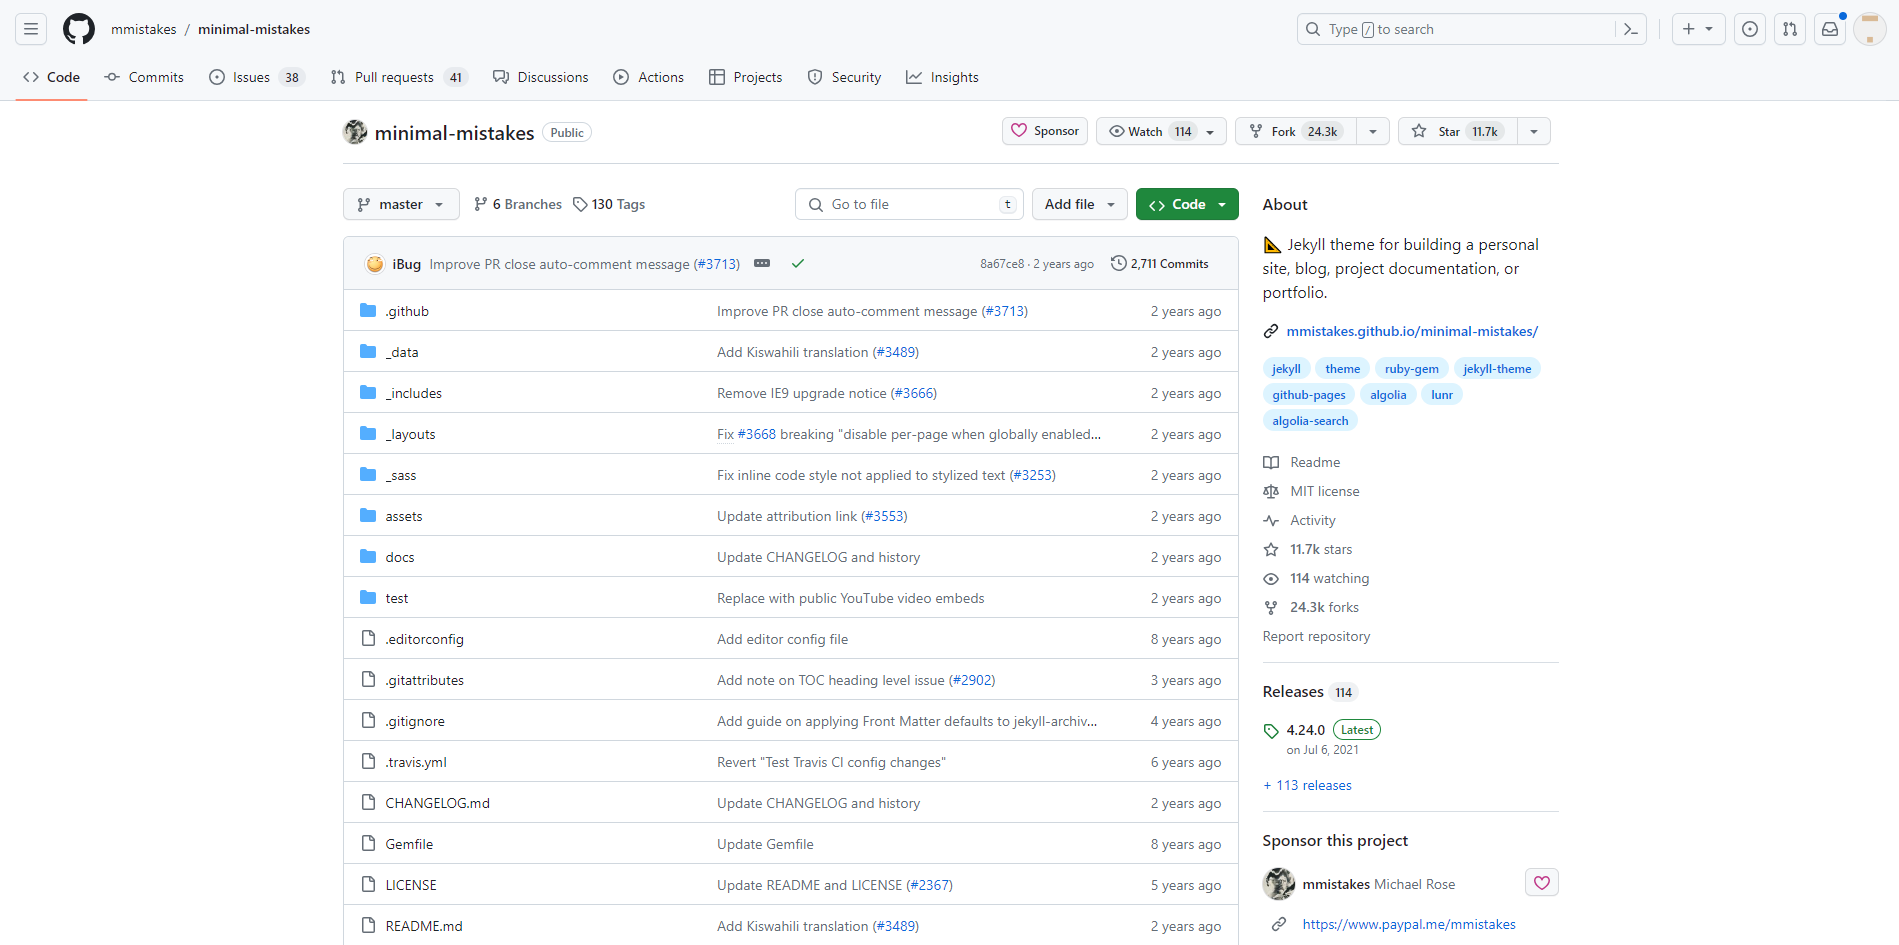This screenshot has width=1899, height=945.
Task: Open the create new plus dropdown
Action: [x=1698, y=29]
